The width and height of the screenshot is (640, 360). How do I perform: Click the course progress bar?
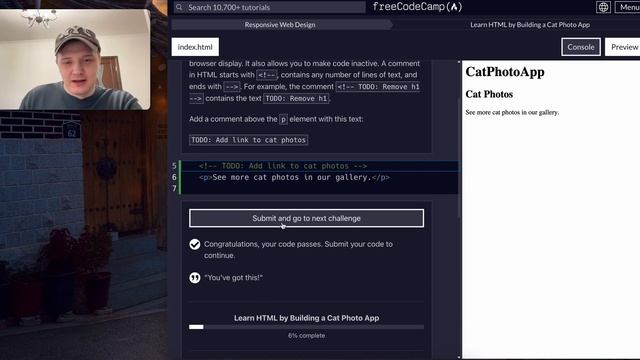coord(306,327)
